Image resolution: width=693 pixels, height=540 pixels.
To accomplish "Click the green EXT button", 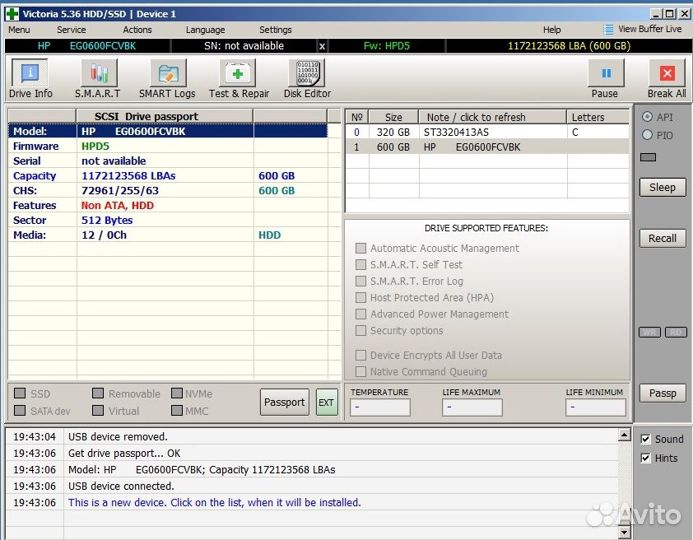I will [327, 402].
